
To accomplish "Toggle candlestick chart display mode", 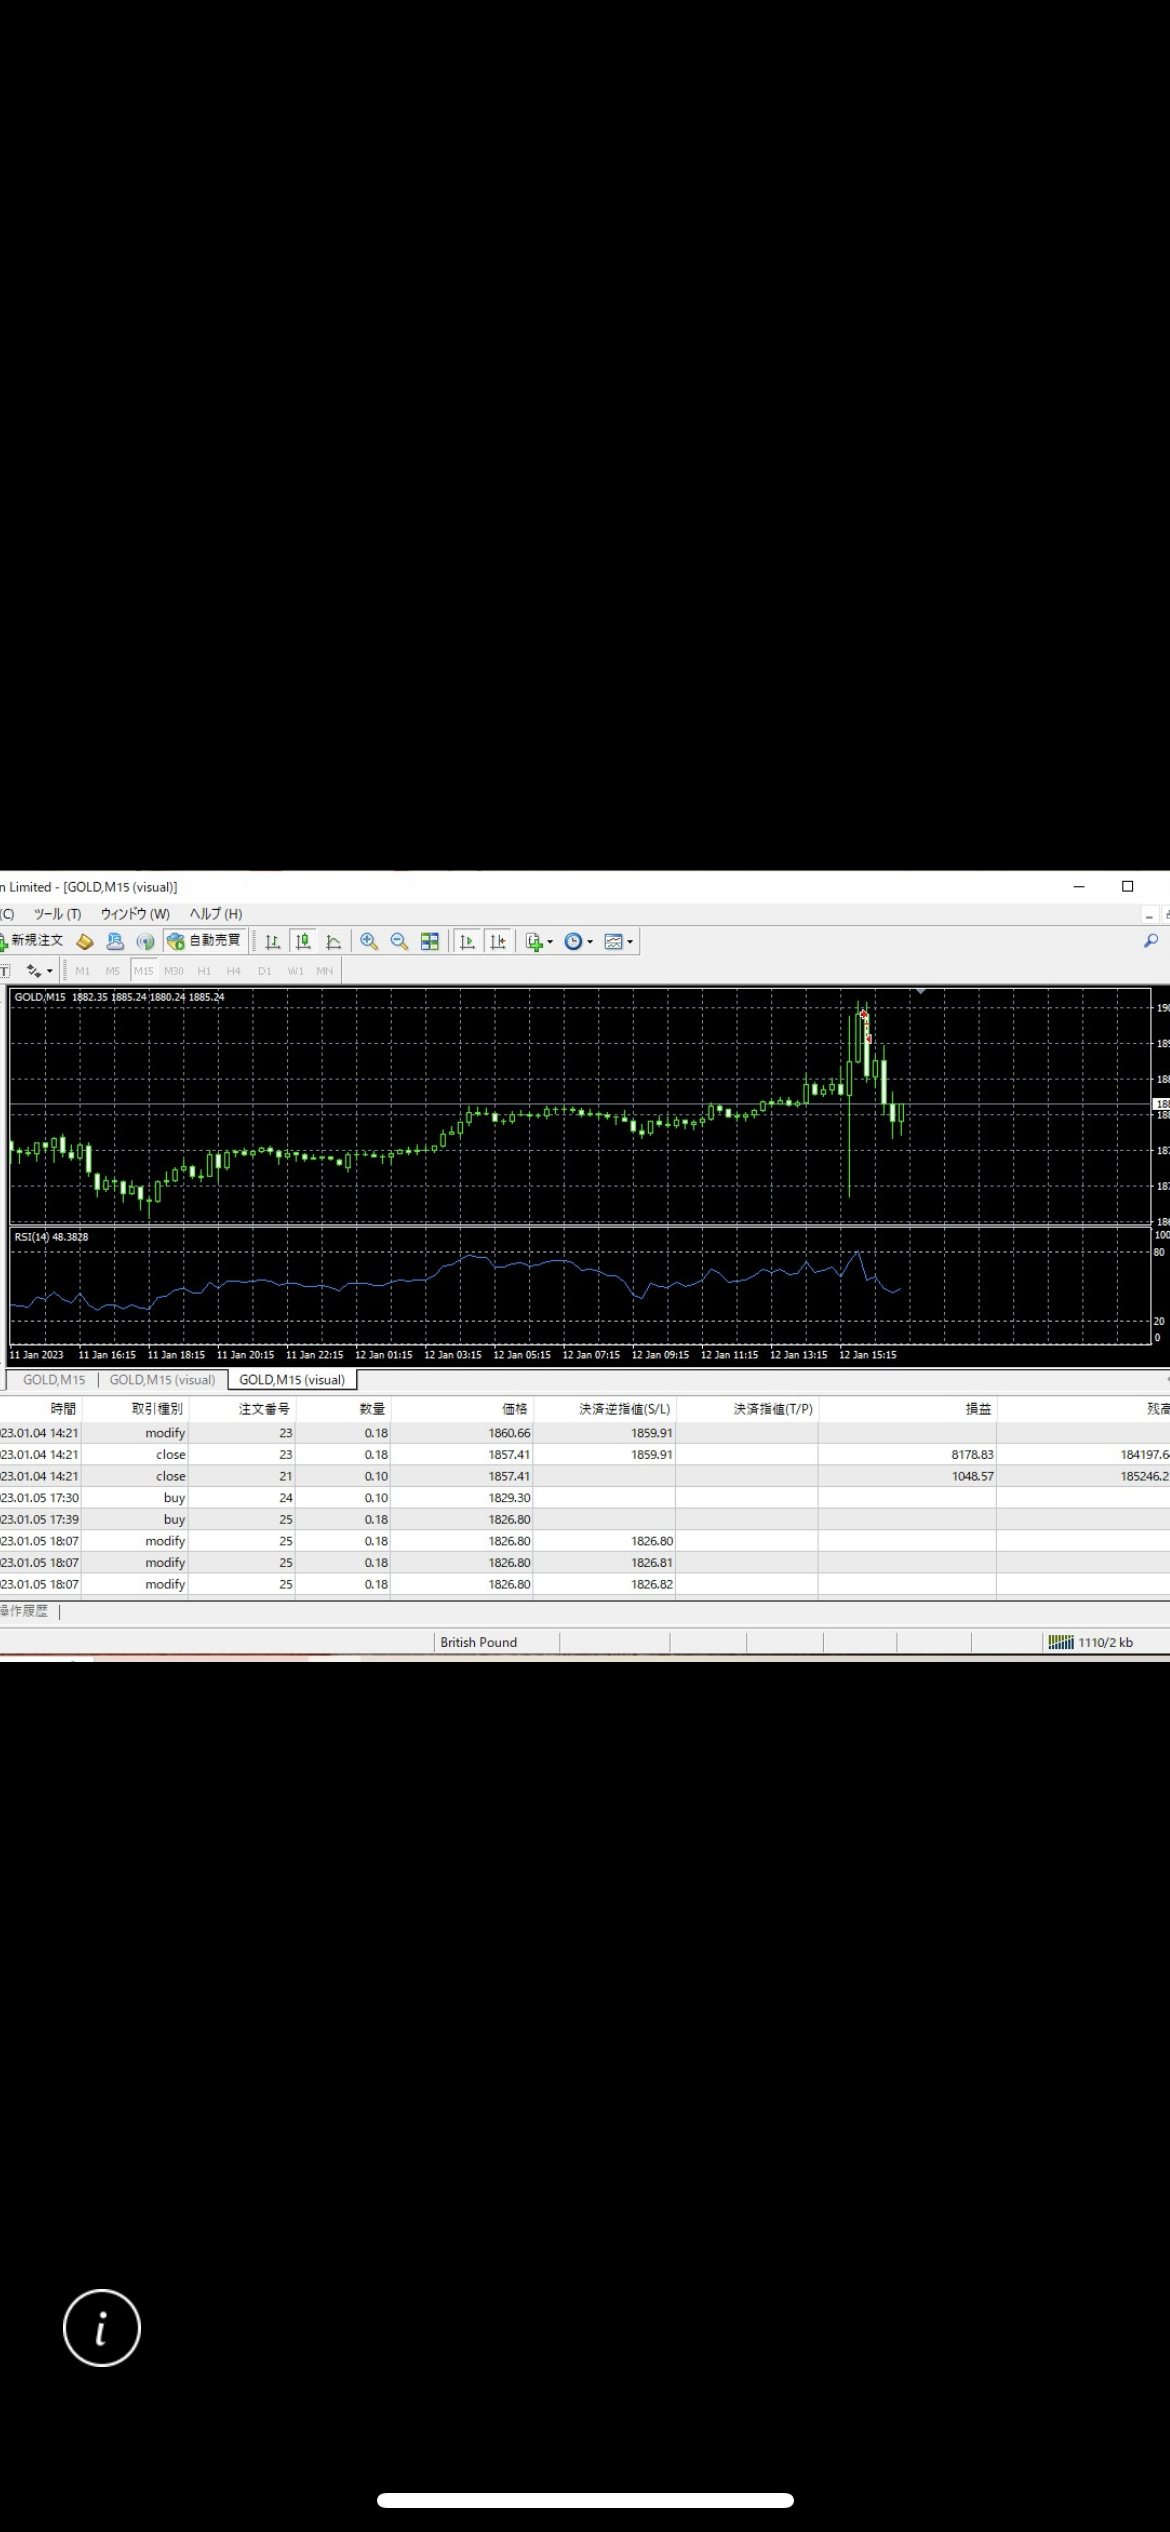I will [303, 941].
